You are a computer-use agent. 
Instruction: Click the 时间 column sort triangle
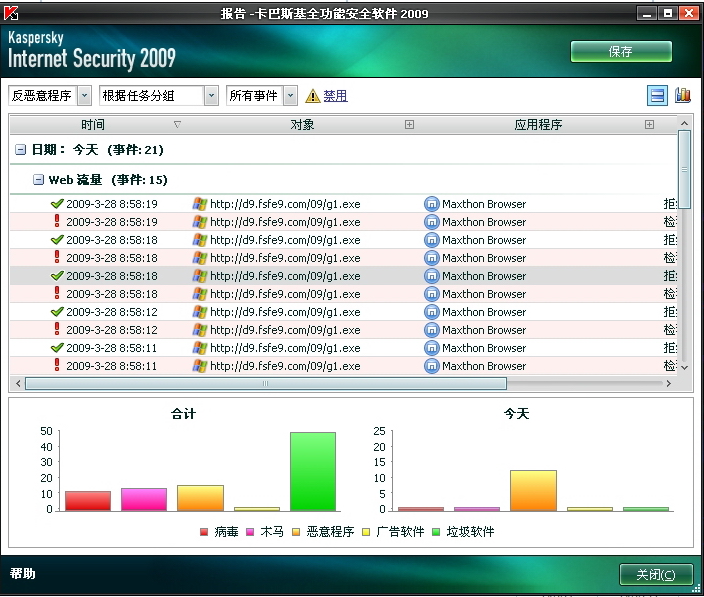[x=177, y=124]
